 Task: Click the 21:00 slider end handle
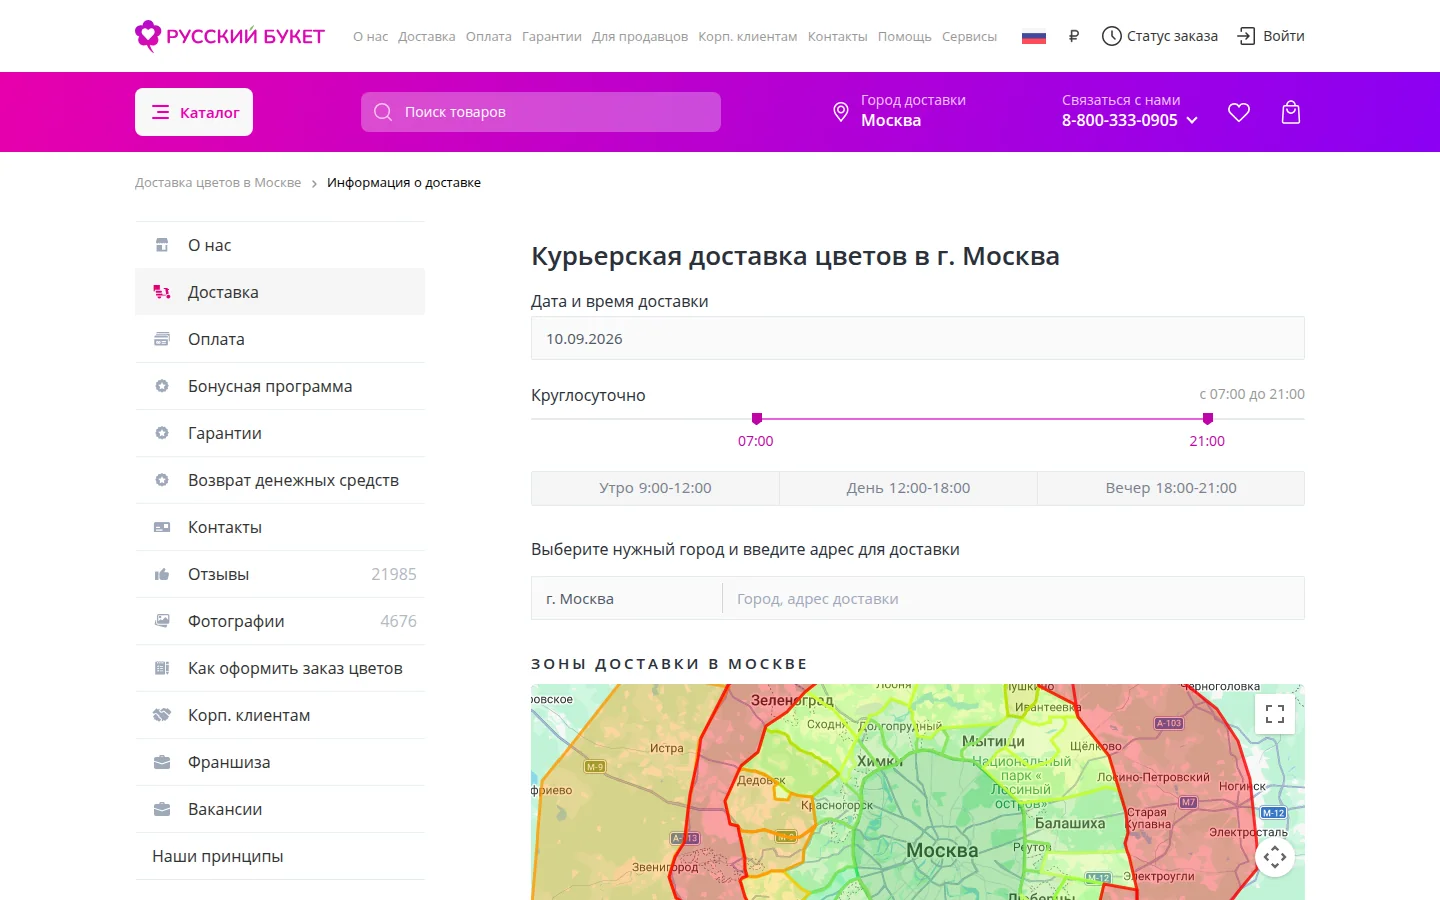(x=1208, y=419)
